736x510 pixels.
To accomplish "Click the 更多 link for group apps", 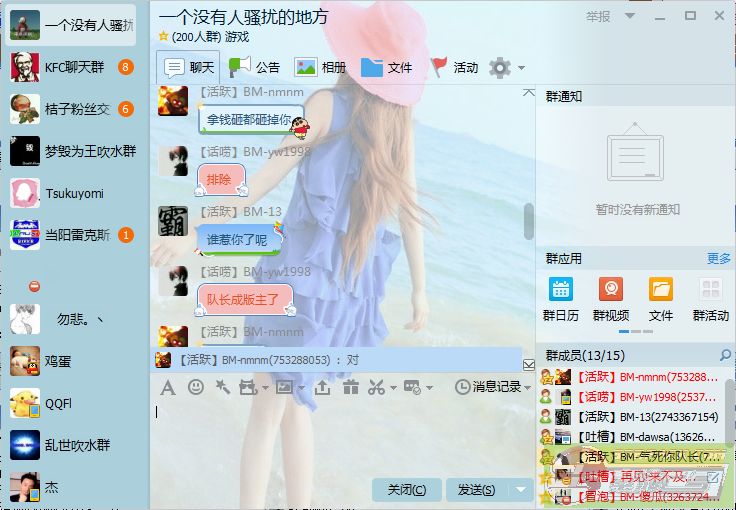I will point(718,258).
